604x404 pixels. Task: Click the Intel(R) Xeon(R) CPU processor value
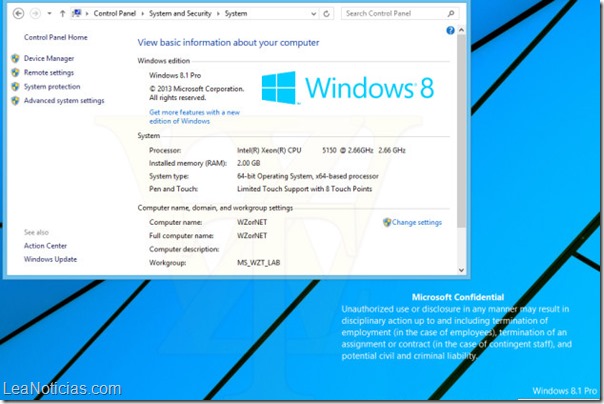tap(321, 151)
